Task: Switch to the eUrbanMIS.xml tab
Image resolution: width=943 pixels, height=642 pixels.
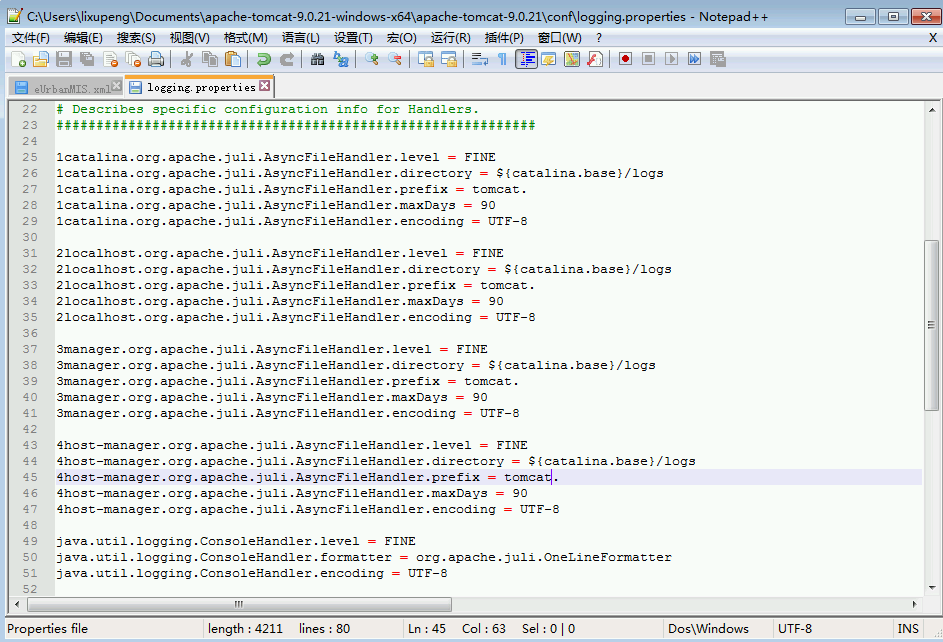Action: click(x=66, y=88)
